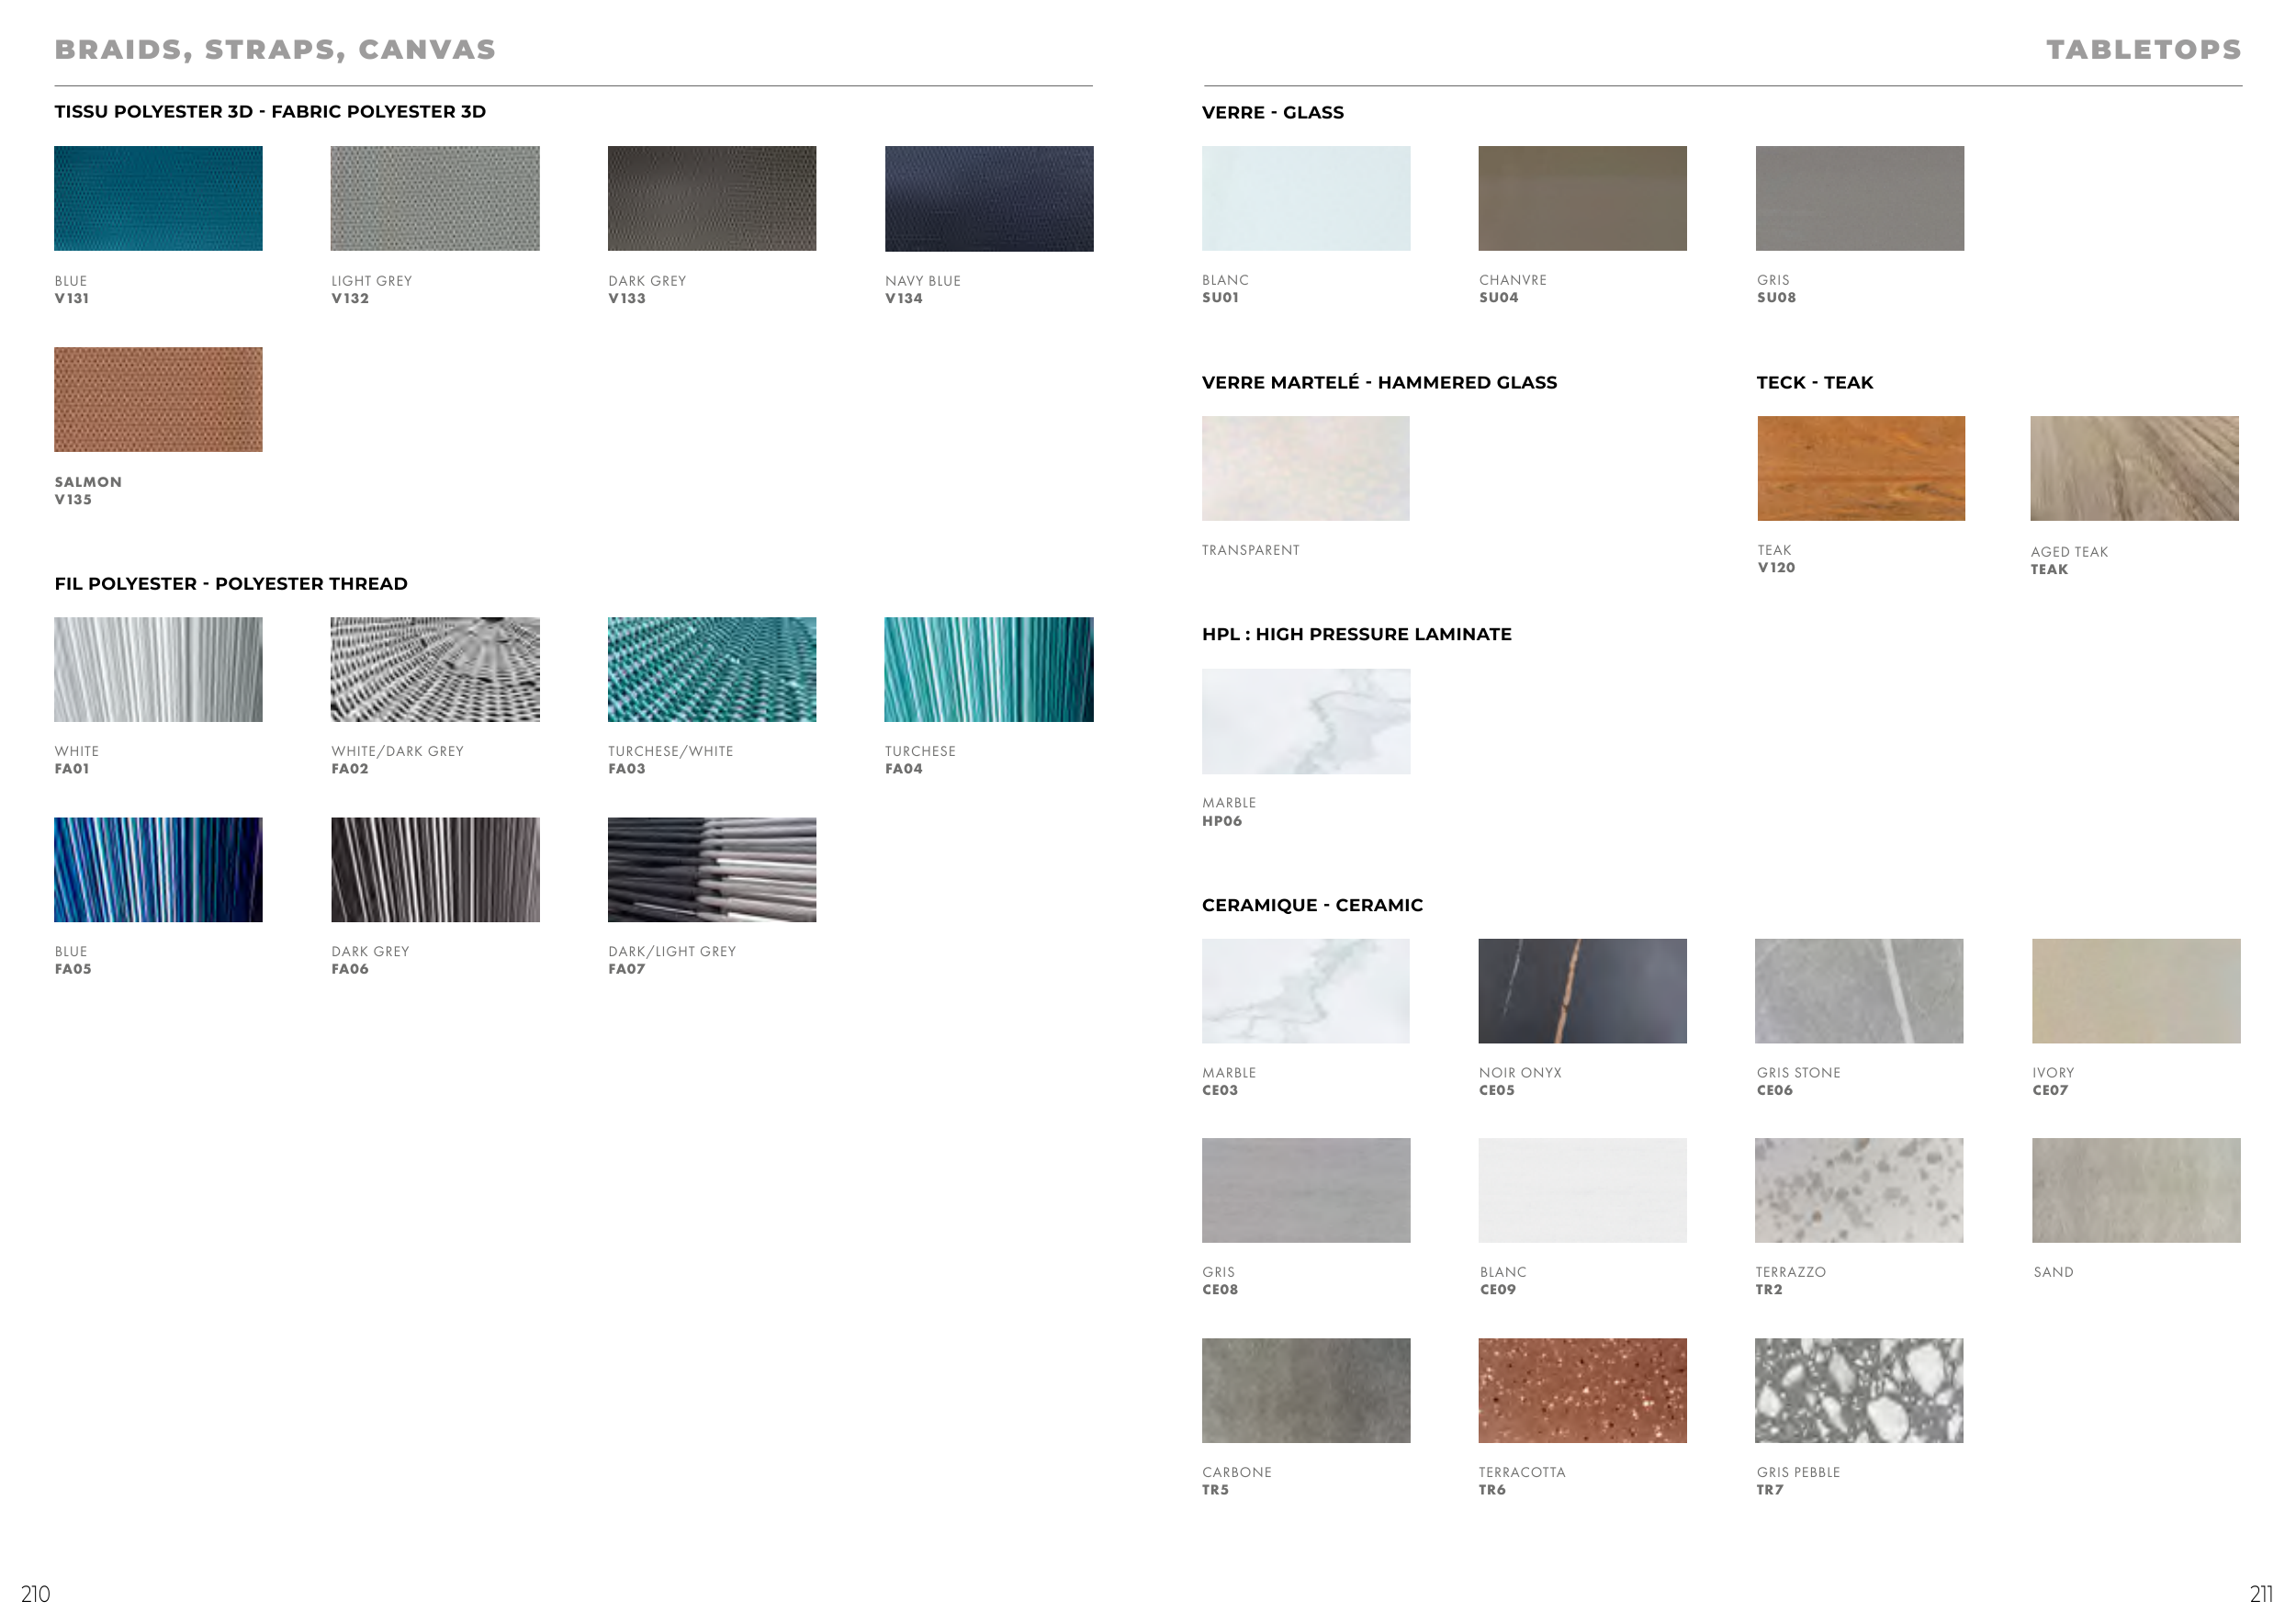Viewport: 2296px width, 1624px height.
Task: Select the Dark/Light Grey FA07 thumbnail
Action: pos(711,869)
